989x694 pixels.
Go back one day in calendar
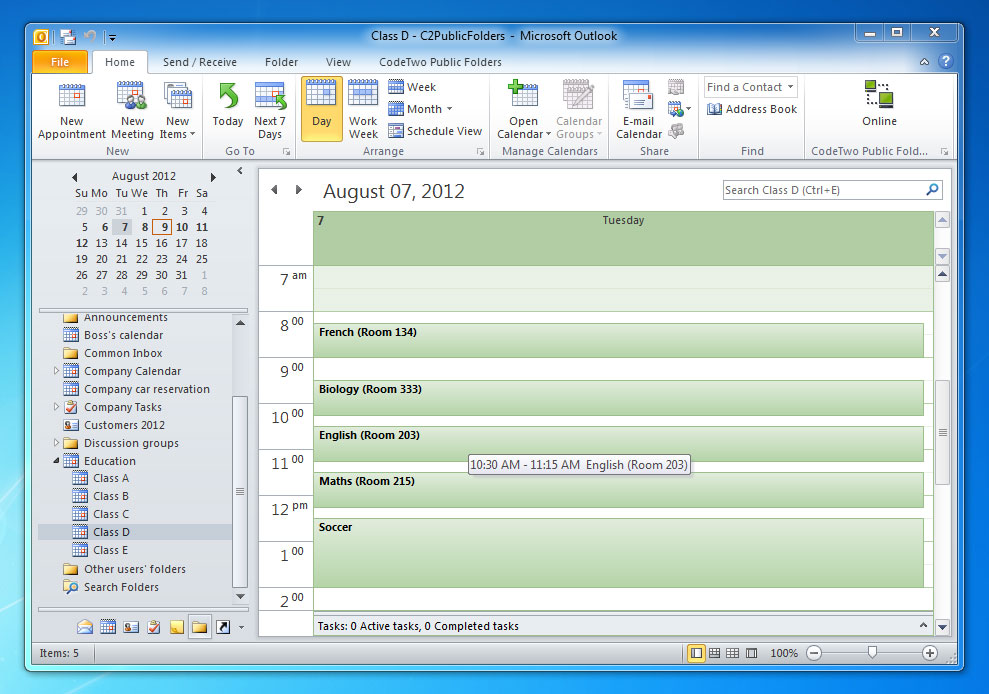(274, 189)
